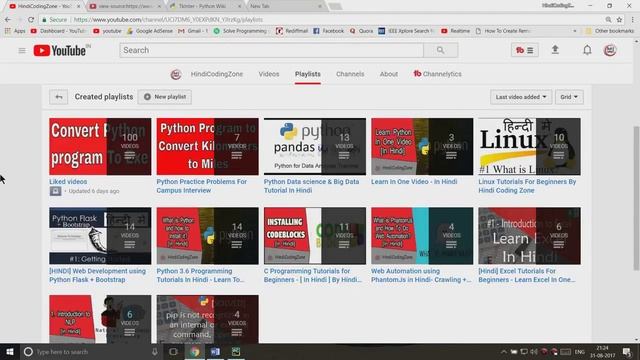640x360 pixels.
Task: Open the Liked videos playlist link
Action: point(68,182)
